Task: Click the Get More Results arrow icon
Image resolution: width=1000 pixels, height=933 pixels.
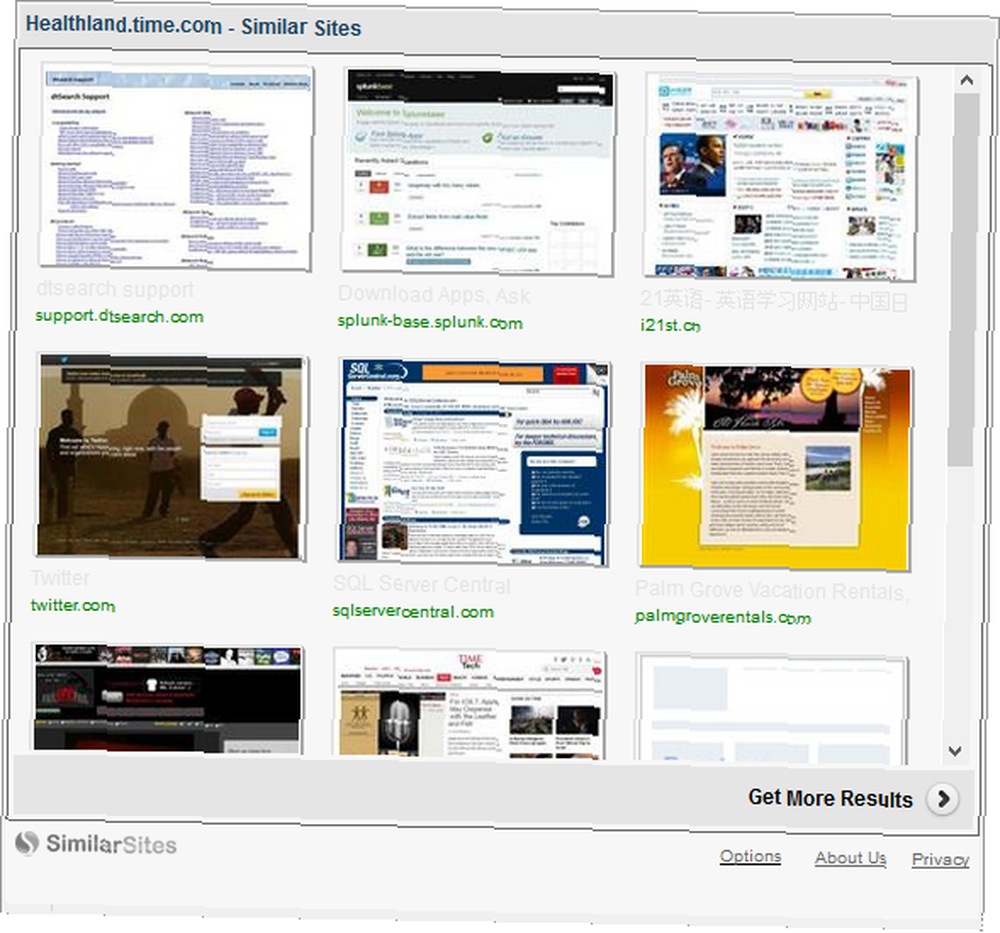Action: pyautogui.click(x=943, y=799)
